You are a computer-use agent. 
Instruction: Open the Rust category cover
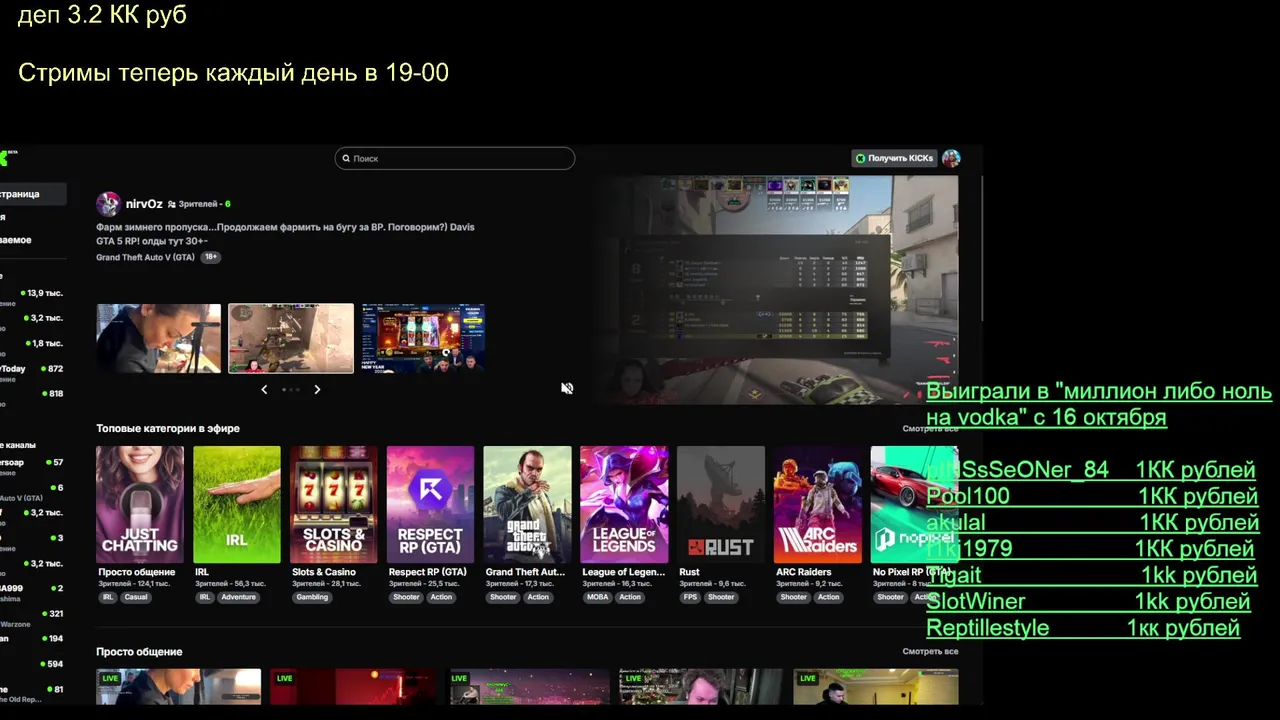(721, 504)
